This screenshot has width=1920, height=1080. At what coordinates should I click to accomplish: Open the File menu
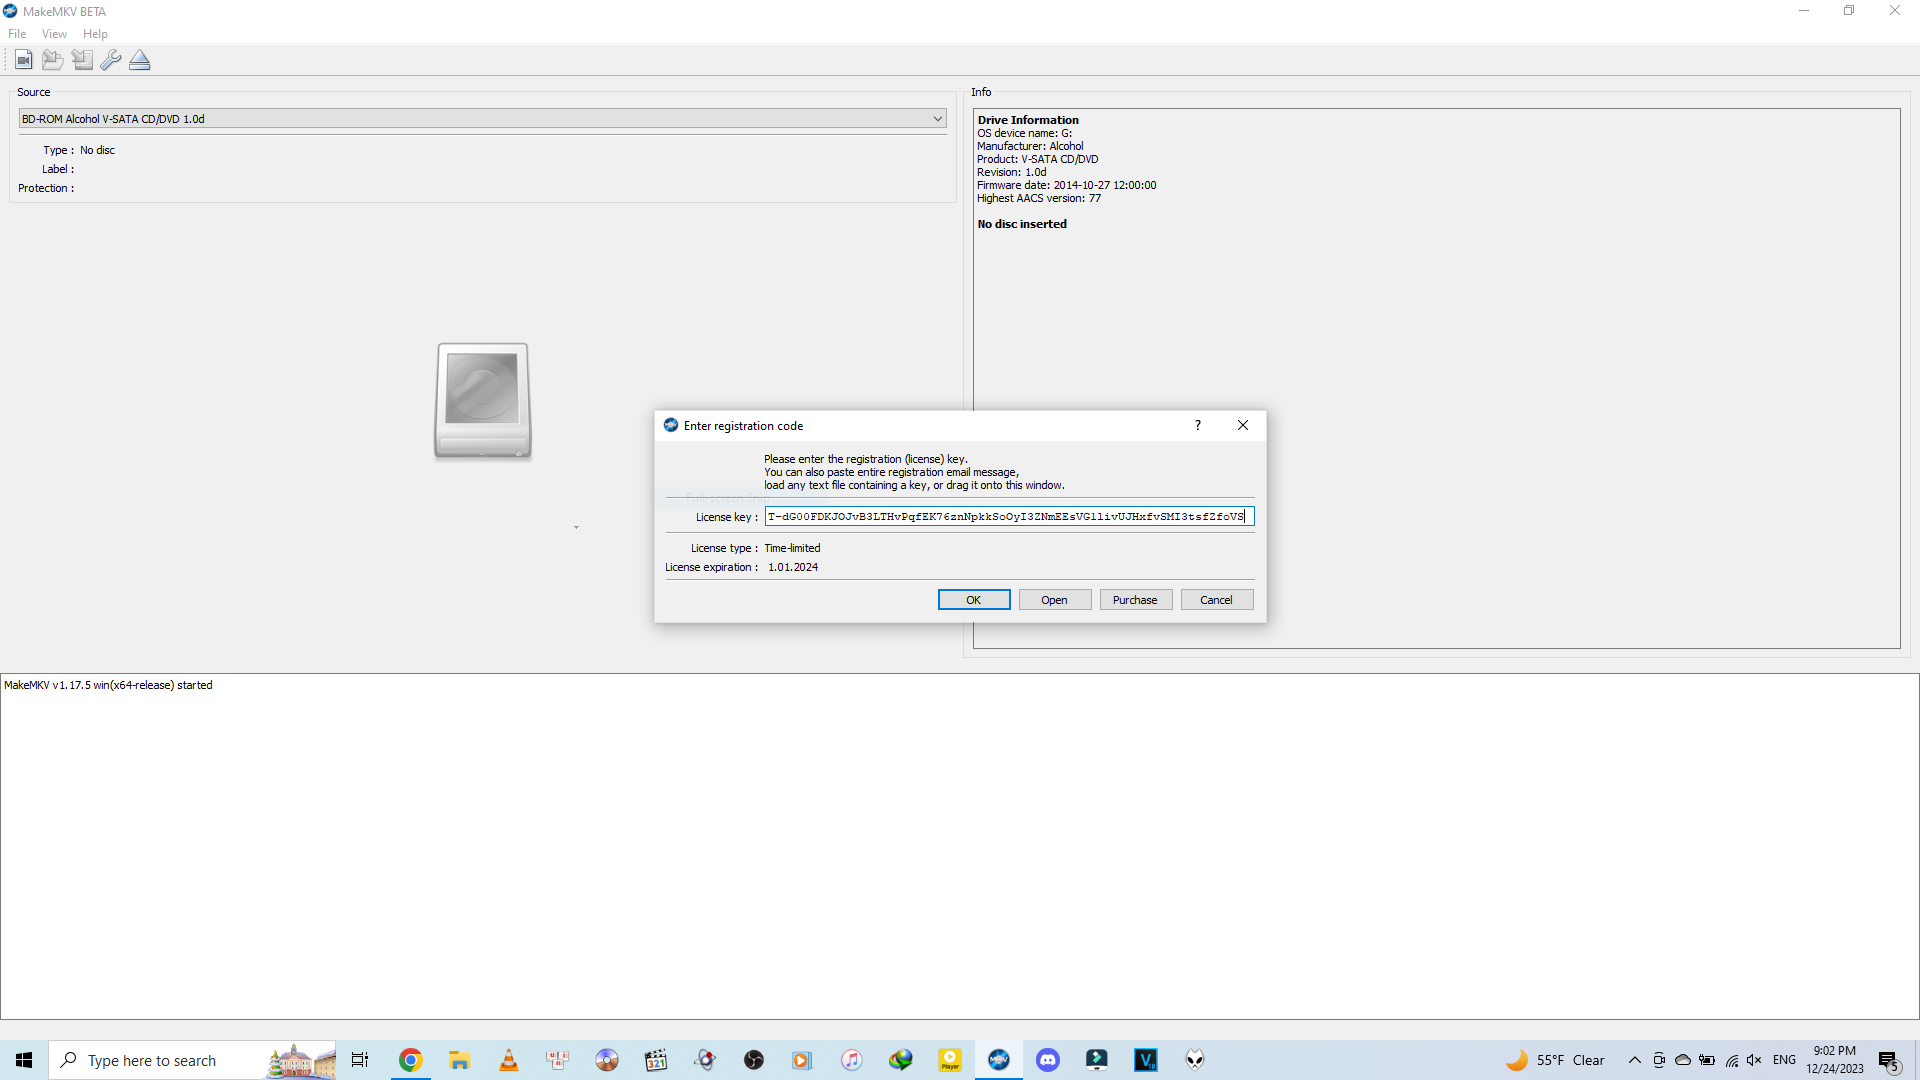(x=17, y=34)
